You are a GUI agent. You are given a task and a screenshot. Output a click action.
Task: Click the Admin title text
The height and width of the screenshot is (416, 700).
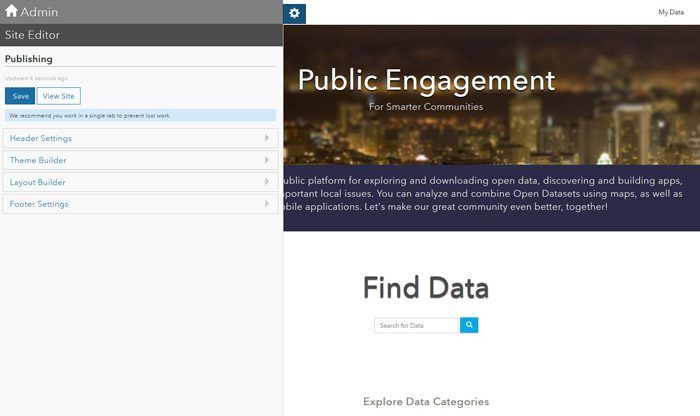click(40, 12)
